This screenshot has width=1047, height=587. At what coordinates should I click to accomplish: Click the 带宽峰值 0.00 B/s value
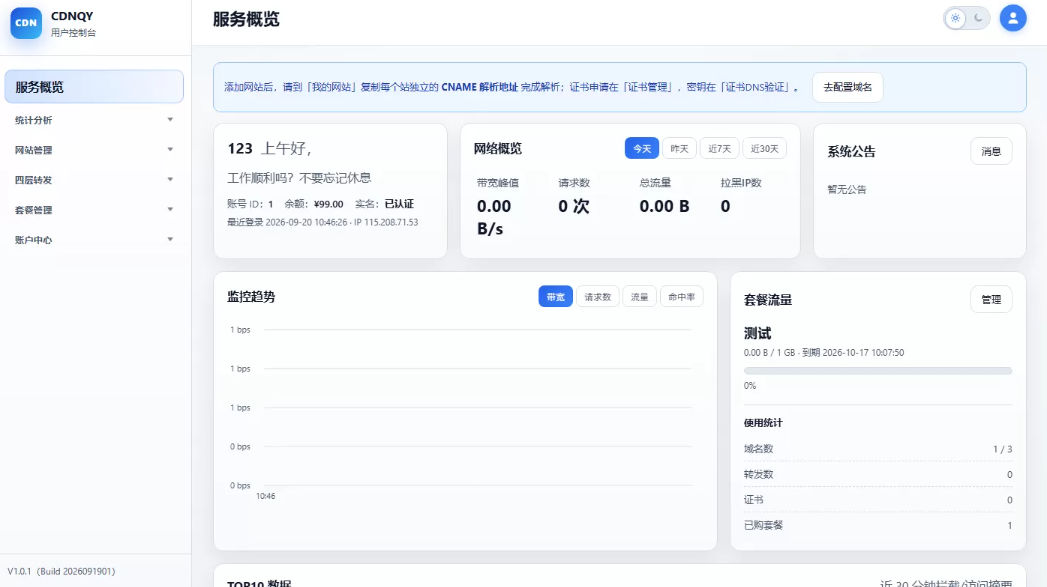(x=494, y=217)
